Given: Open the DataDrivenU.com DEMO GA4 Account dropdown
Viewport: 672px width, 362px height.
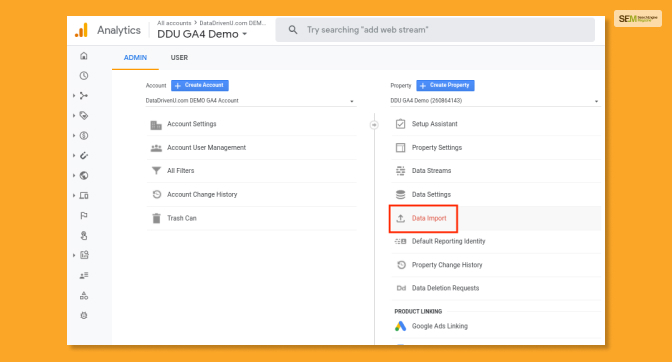Looking at the screenshot, I should pos(251,101).
